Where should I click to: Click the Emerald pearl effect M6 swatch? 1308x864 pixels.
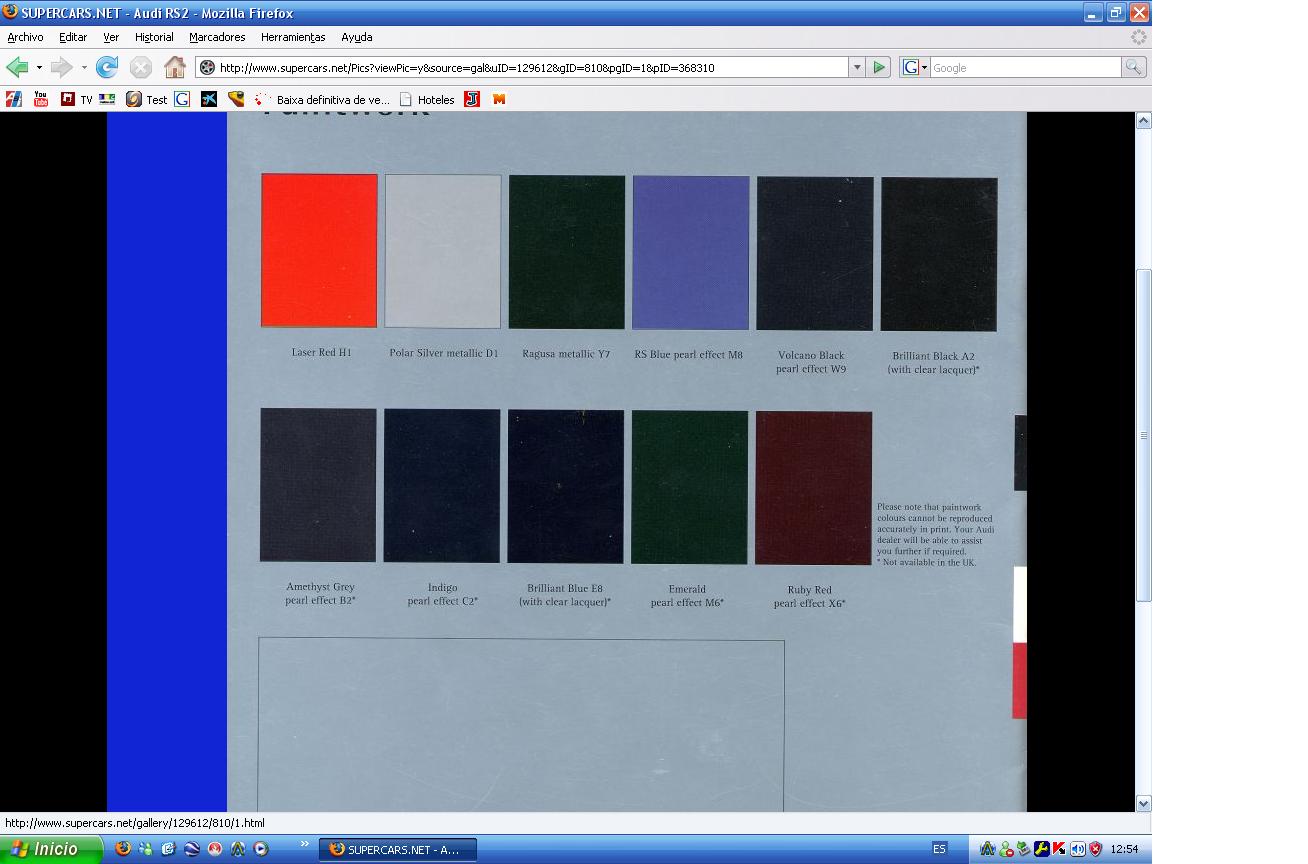click(690, 487)
